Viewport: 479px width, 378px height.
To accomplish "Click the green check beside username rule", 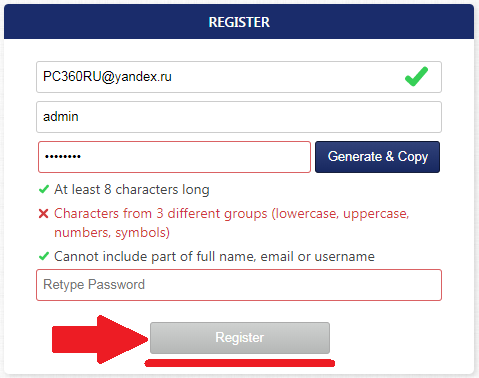I will (44, 256).
